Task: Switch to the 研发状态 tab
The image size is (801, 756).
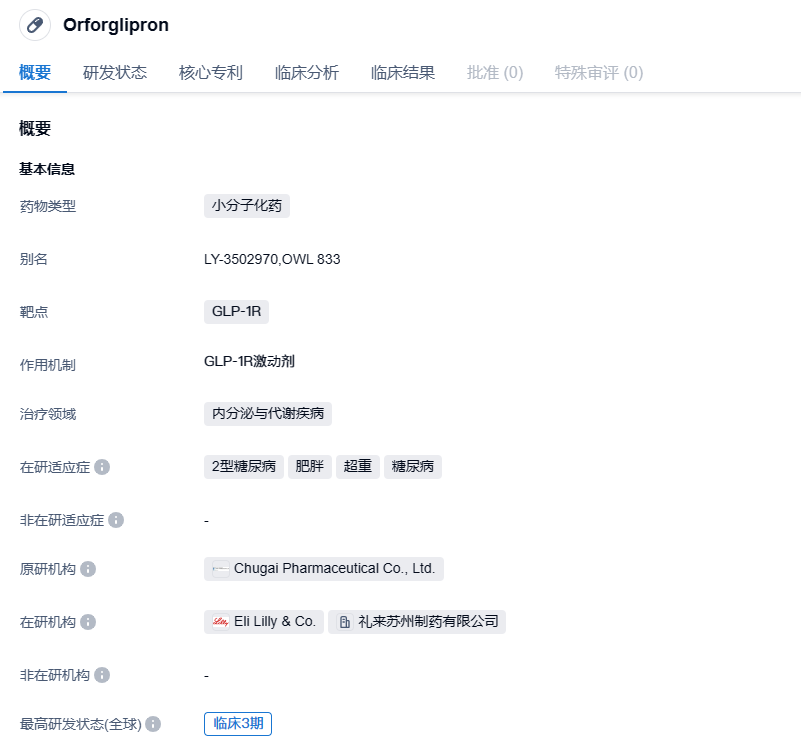Action: coord(115,72)
